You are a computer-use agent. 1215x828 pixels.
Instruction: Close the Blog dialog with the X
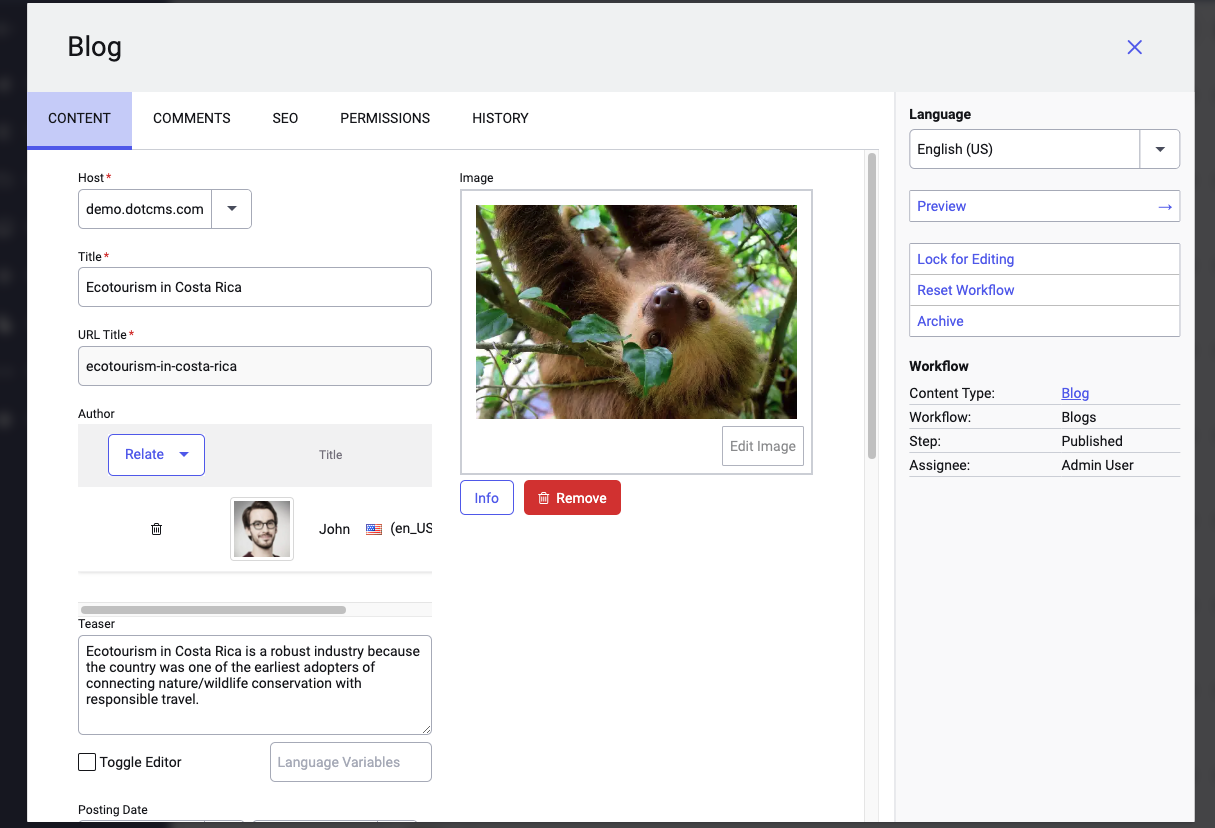coord(1134,47)
